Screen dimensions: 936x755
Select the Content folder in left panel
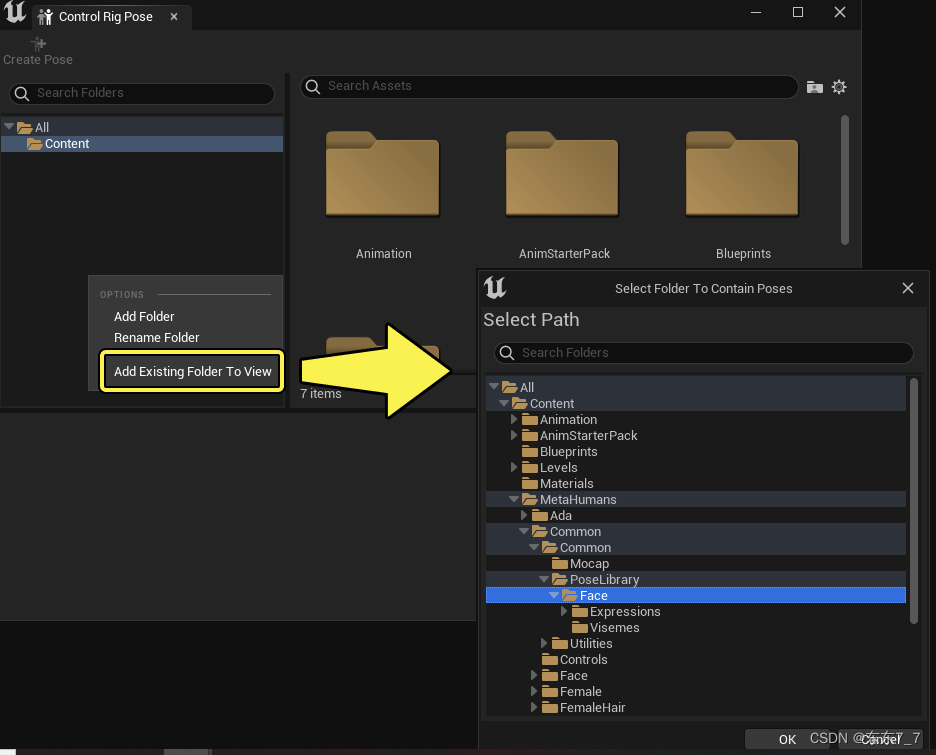coord(142,144)
